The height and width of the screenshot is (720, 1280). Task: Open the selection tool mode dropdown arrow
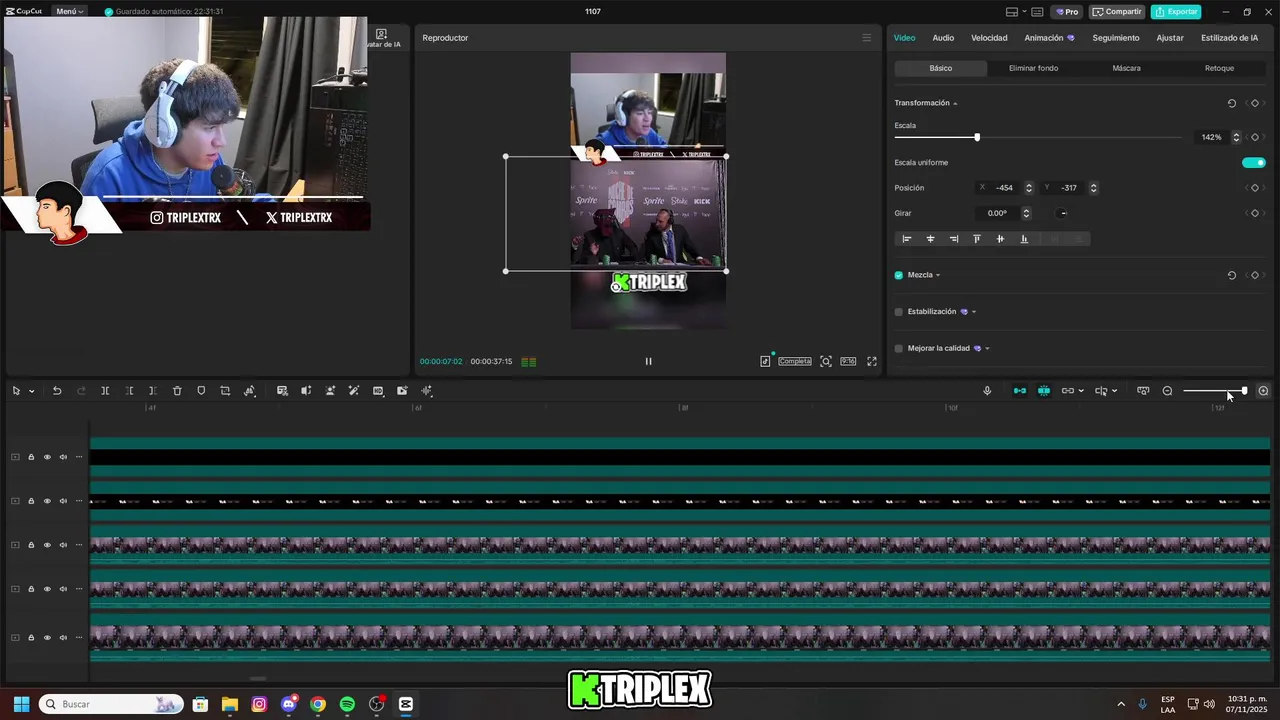[32, 391]
